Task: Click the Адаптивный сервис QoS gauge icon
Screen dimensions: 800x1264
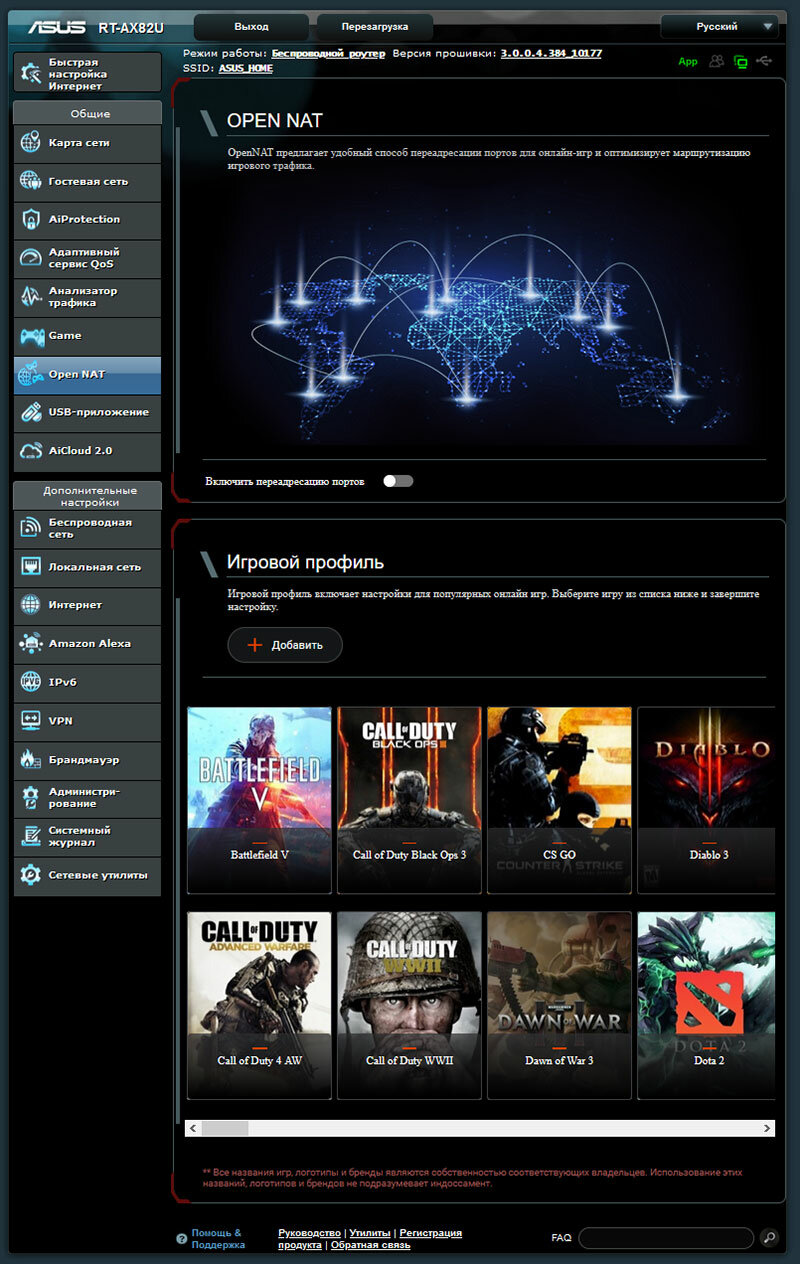Action: point(31,258)
